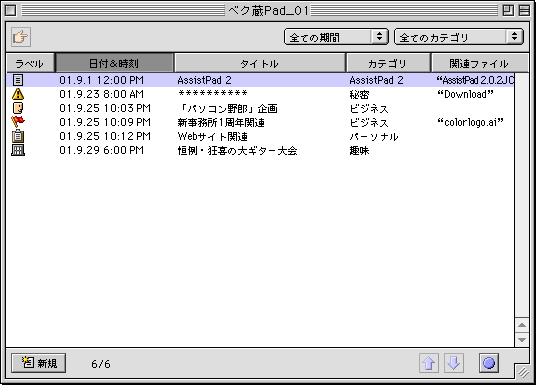Open the 全てのカテゴリ category dropdown

tap(459, 37)
